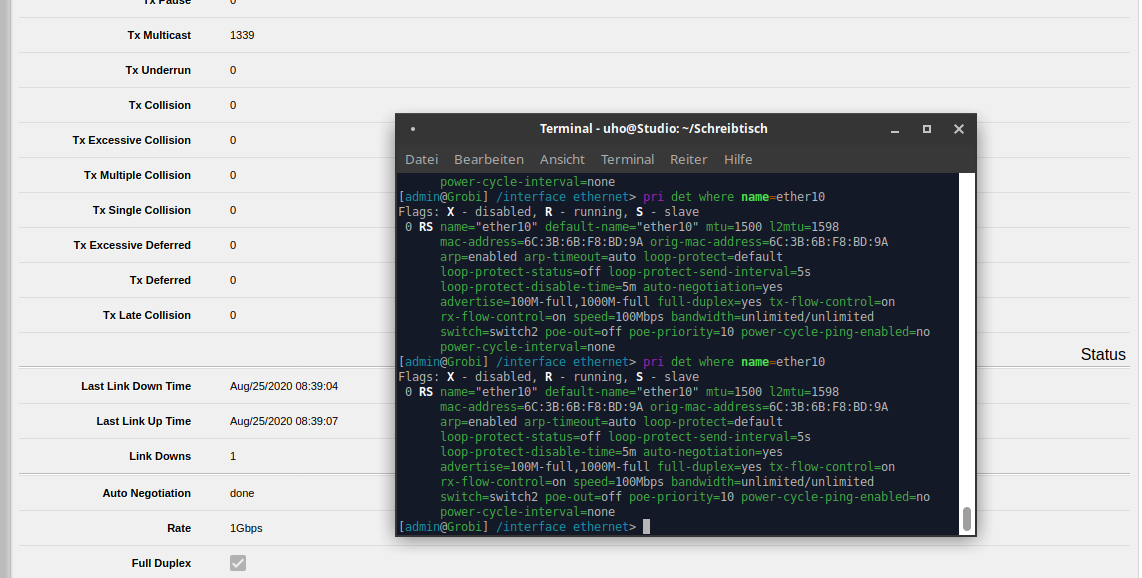Viewport: 1142px width, 578px height.
Task: Click the Tx Multicast label
Action: (x=159, y=35)
